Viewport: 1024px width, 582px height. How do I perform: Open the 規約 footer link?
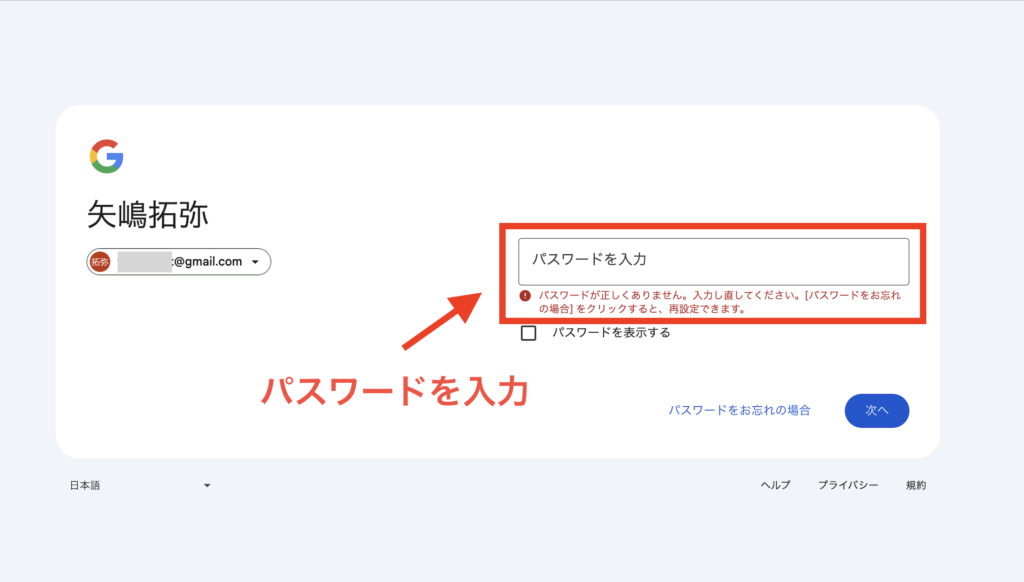click(916, 485)
